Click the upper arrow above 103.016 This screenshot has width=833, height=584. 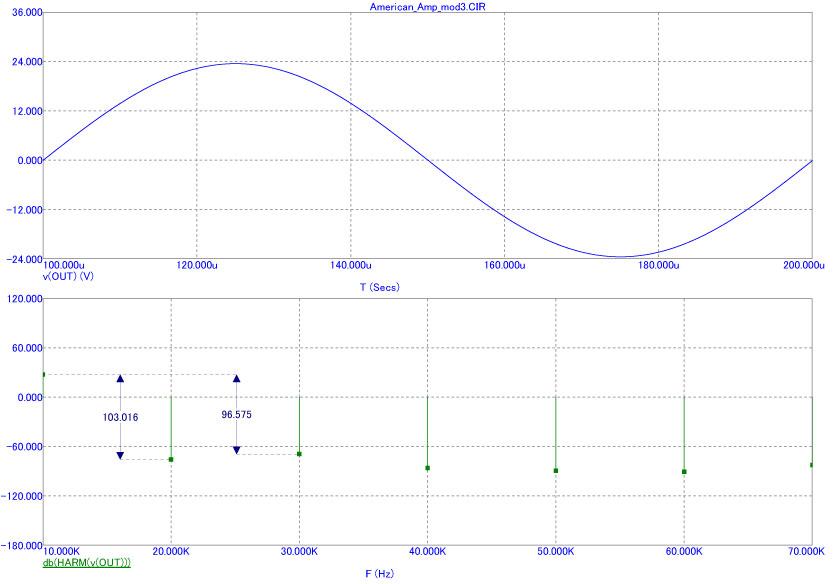[x=120, y=379]
